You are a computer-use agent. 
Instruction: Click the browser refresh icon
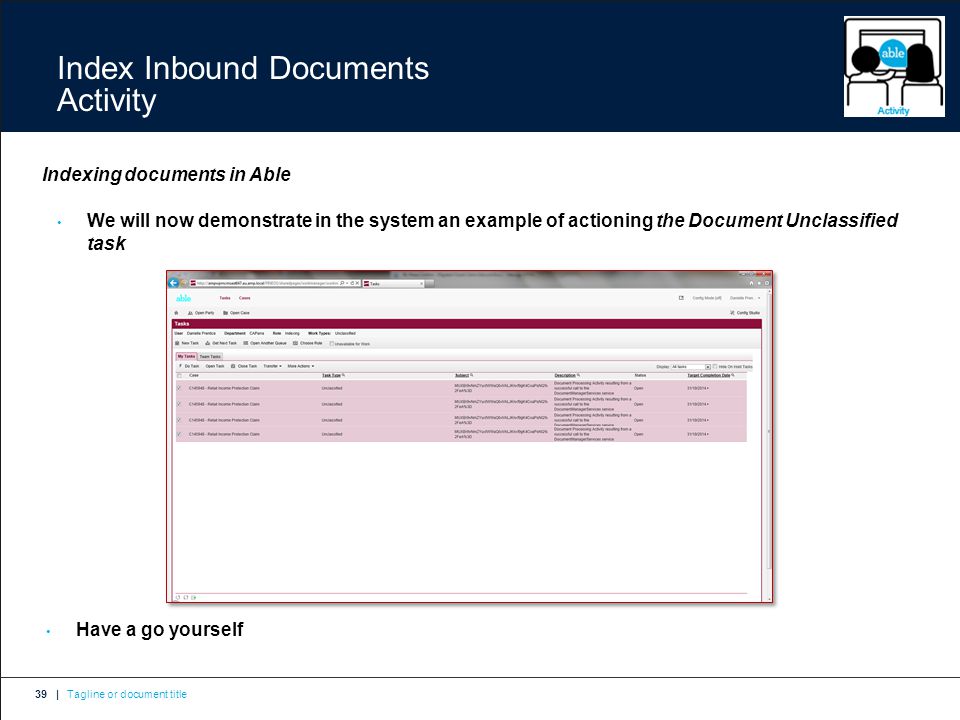click(x=352, y=283)
